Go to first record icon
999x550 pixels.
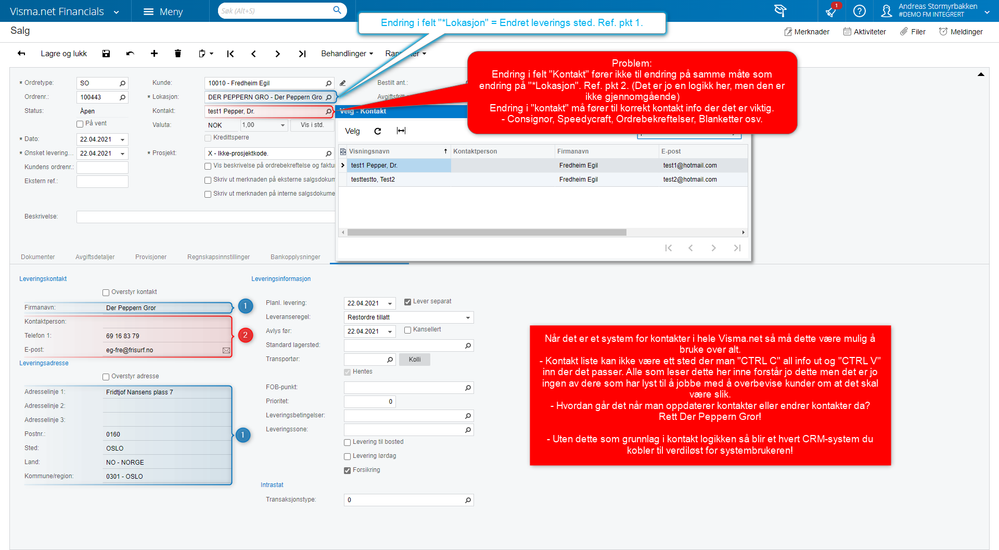pos(230,54)
